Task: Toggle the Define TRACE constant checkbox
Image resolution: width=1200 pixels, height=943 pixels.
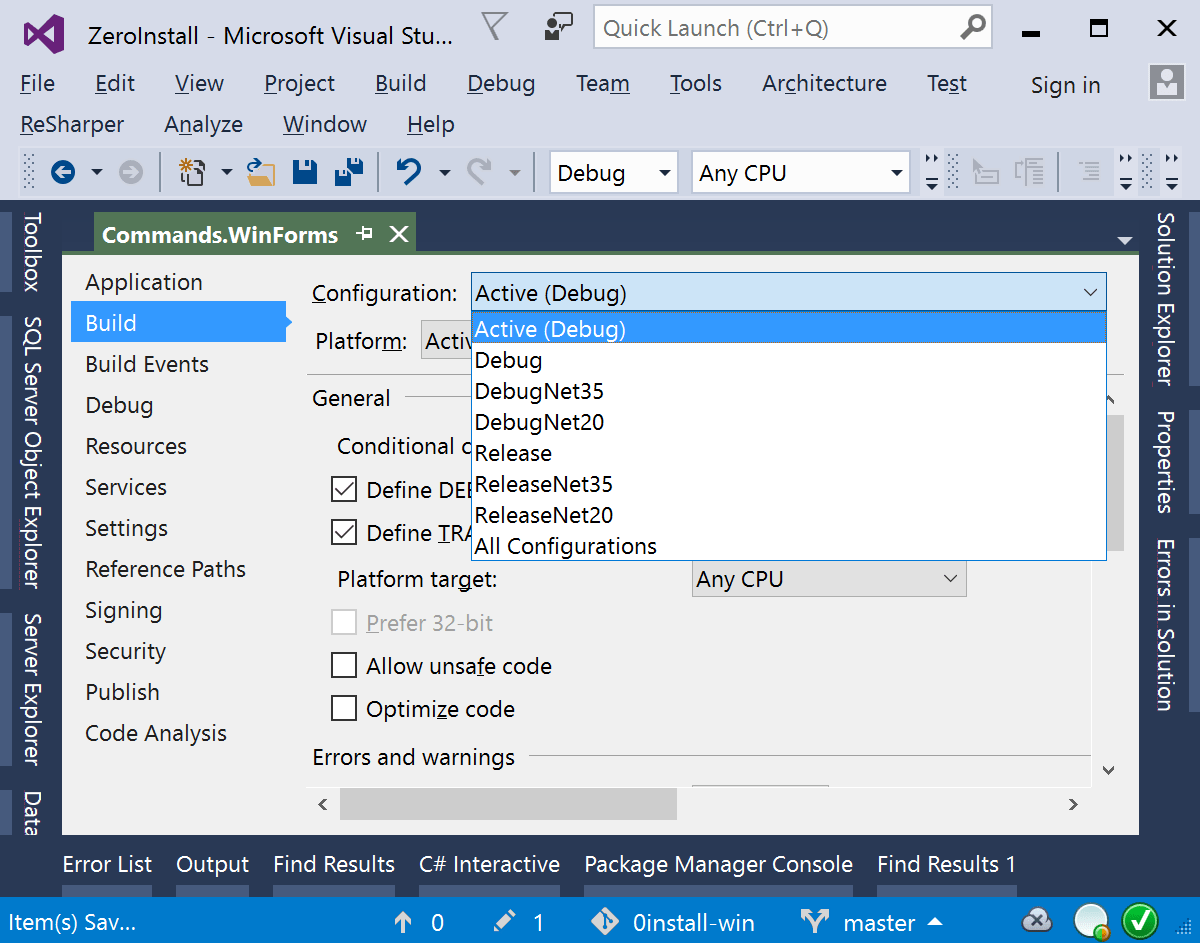Action: tap(344, 533)
